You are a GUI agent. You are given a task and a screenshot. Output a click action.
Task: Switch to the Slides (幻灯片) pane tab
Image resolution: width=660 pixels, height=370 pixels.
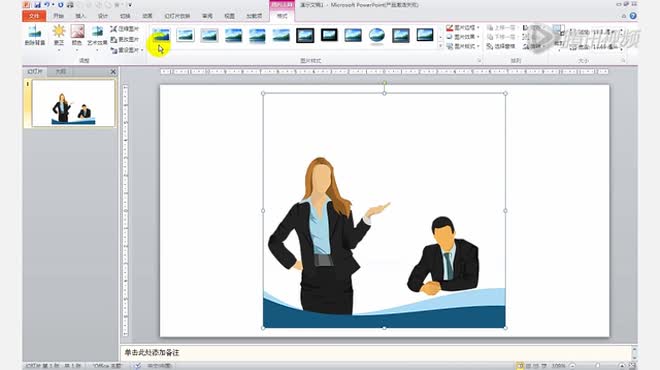click(35, 72)
